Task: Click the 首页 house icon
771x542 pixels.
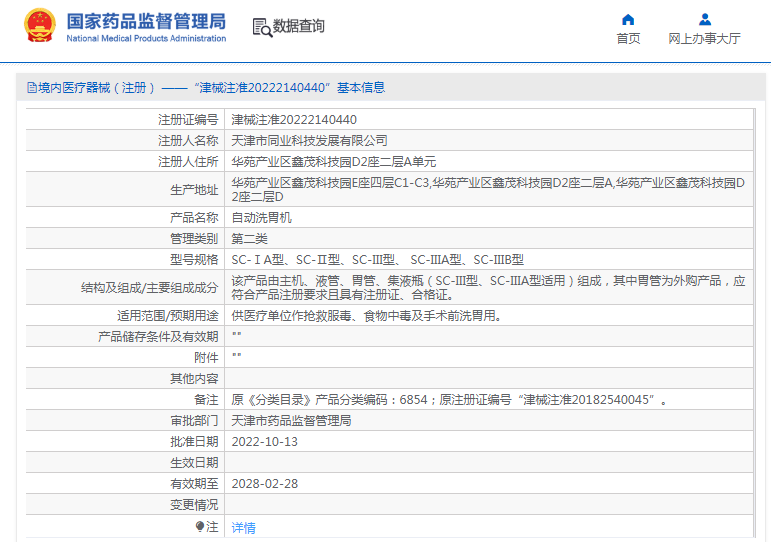Action: tap(628, 19)
